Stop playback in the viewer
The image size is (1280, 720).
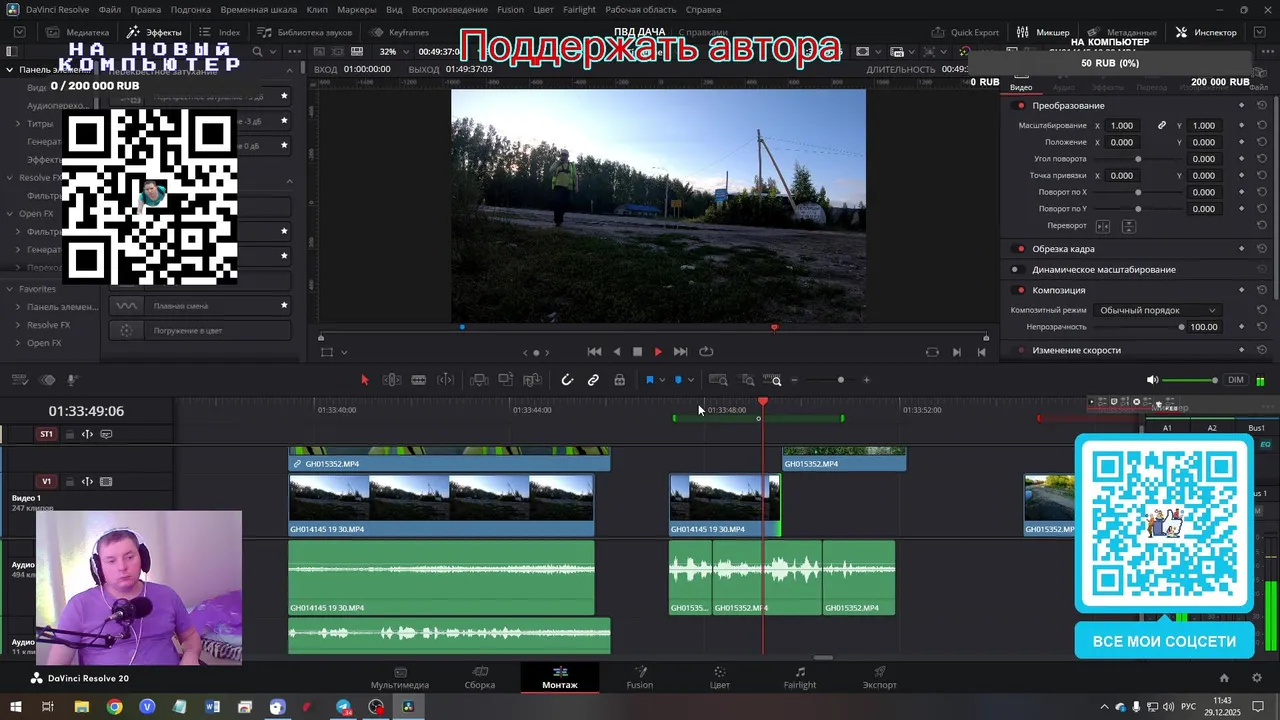click(637, 352)
